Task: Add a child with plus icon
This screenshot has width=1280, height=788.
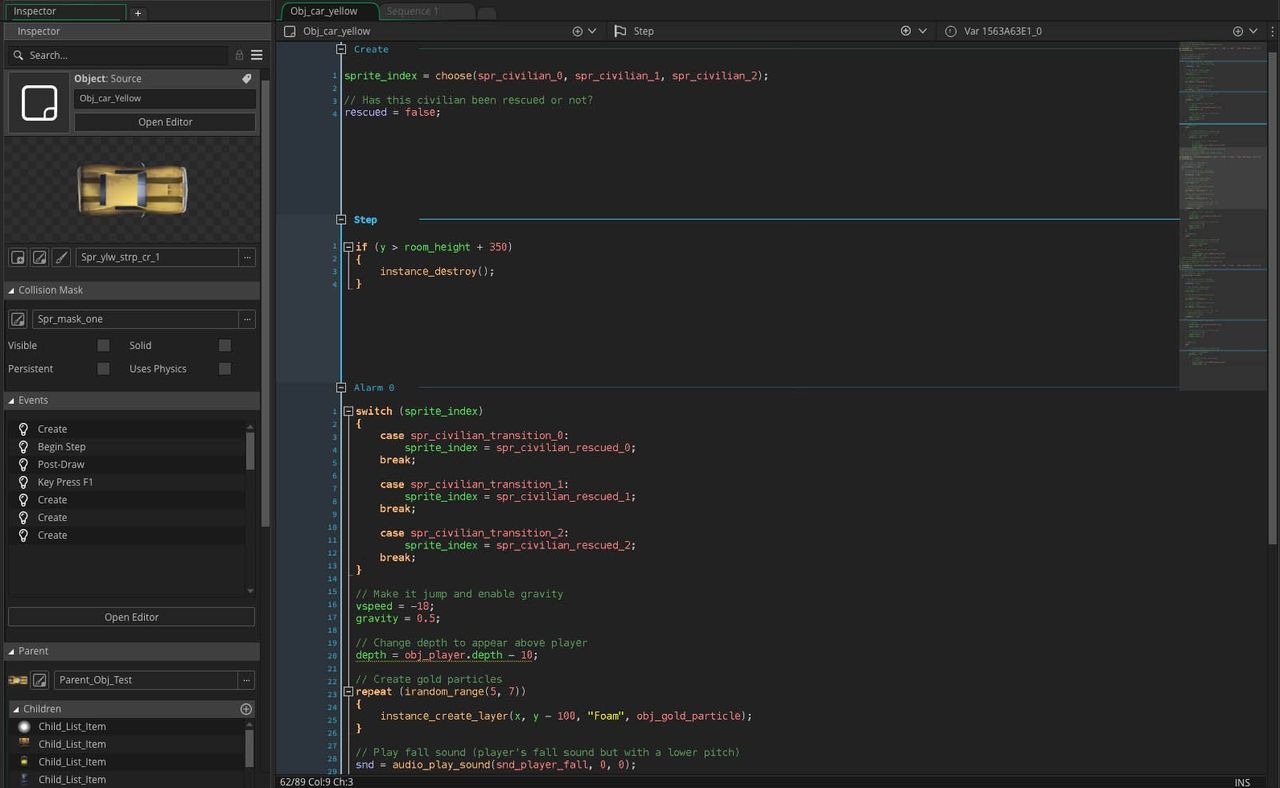Action: (x=246, y=708)
